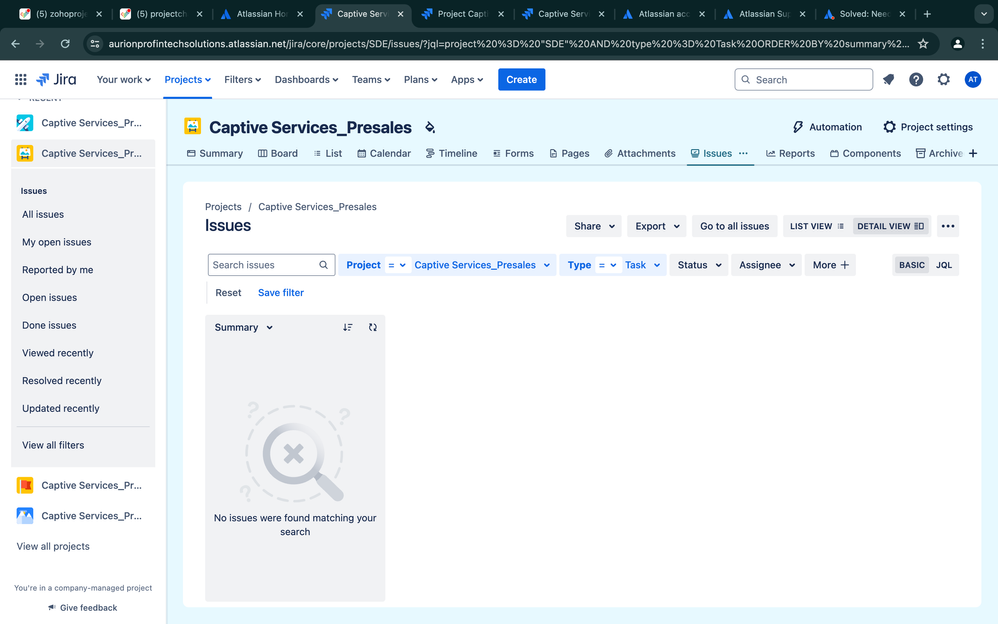Click the Automation lightning icon
The width and height of the screenshot is (998, 624).
coord(798,127)
